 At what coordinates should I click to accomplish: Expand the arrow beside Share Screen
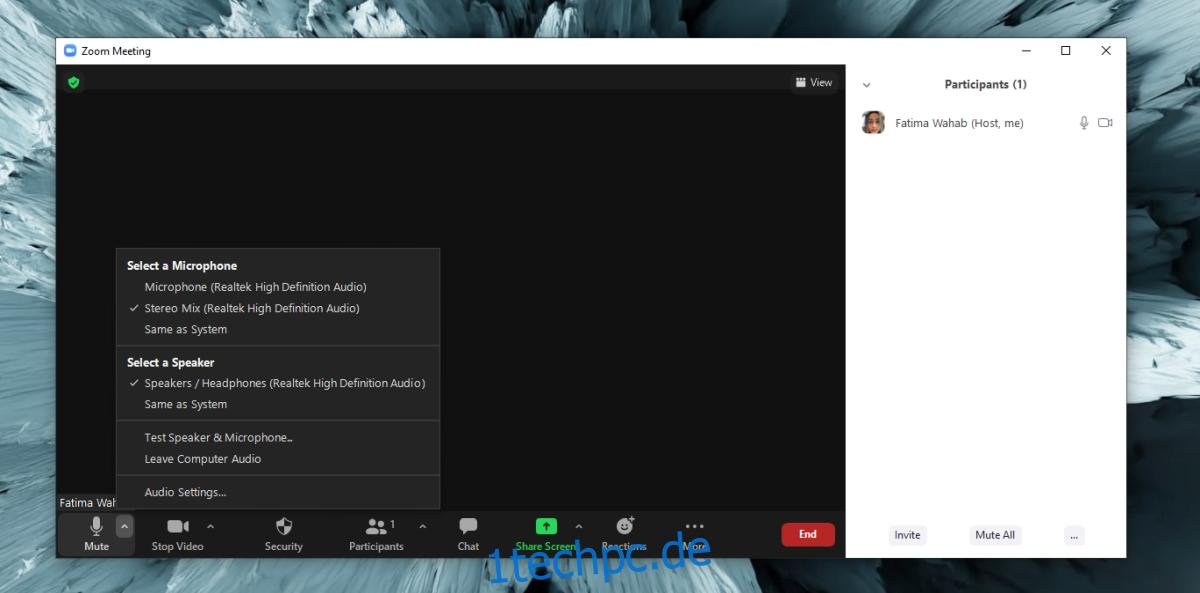578,526
